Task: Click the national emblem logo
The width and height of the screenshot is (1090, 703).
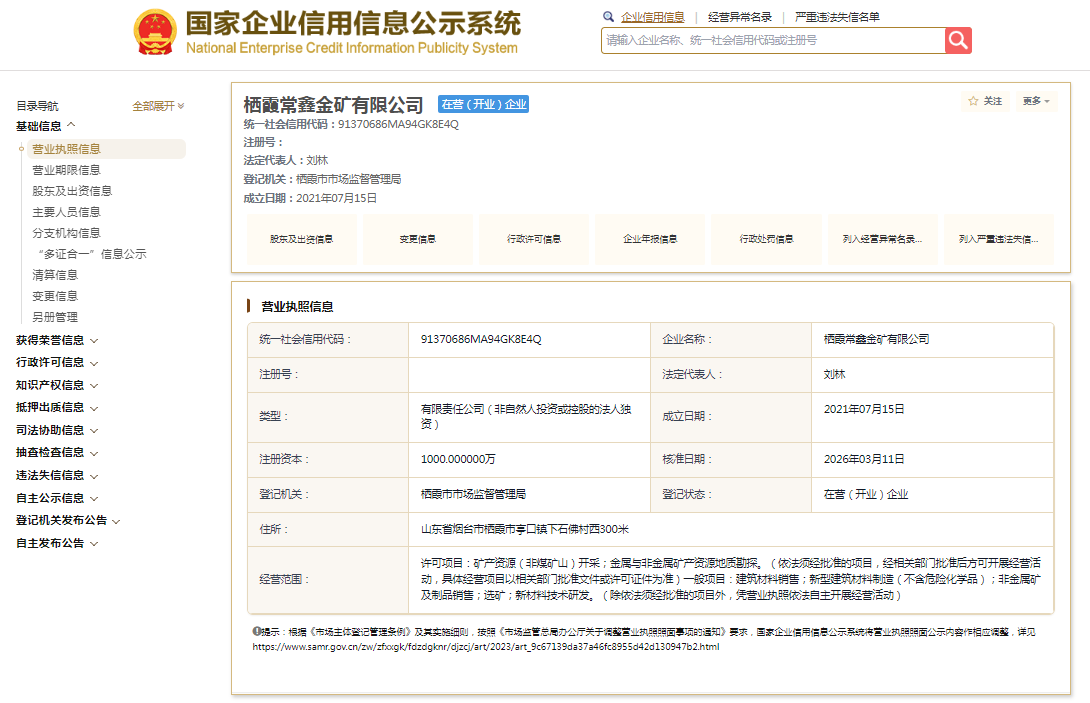Action: coord(154,33)
